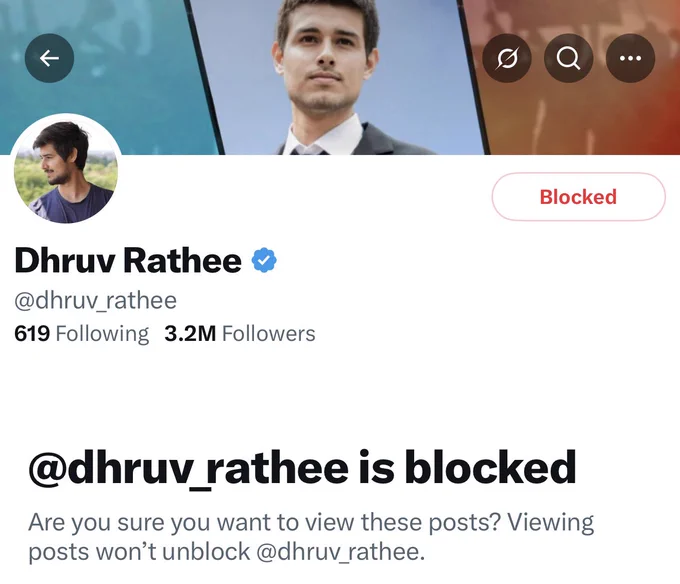Click @dhruv_rathee mention in the warning text
This screenshot has height=584, width=680.
(x=341, y=552)
